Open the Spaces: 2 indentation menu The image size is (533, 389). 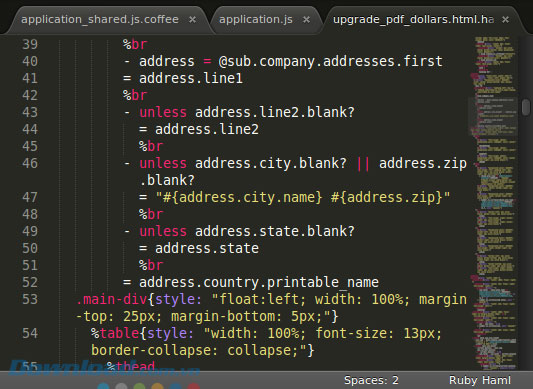coord(371,380)
